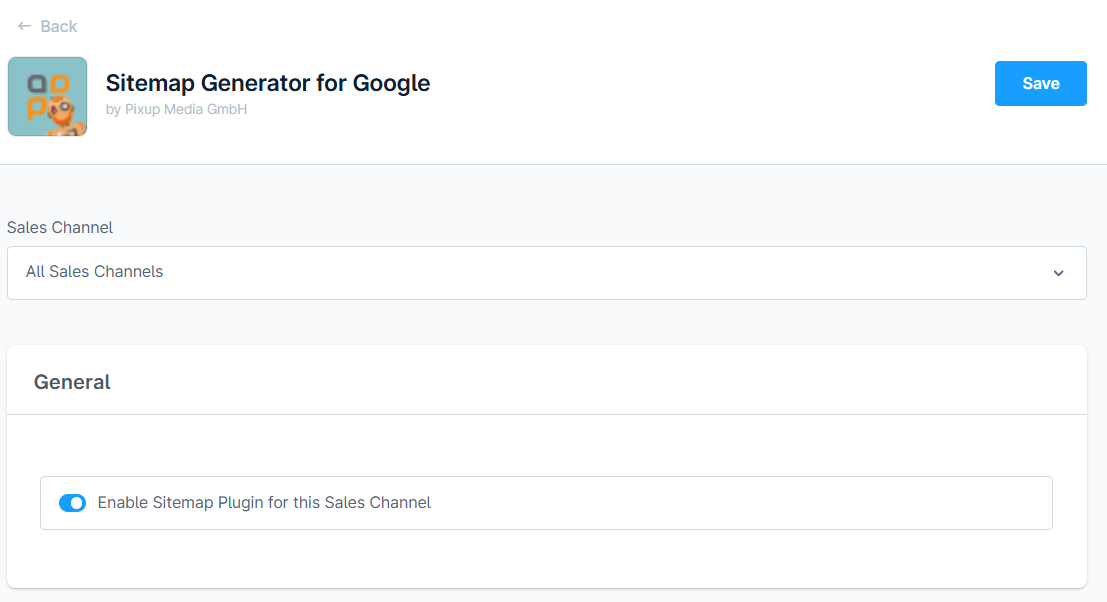Expand the Sales Channel dropdown chevron
The image size is (1107, 602).
point(1058,273)
